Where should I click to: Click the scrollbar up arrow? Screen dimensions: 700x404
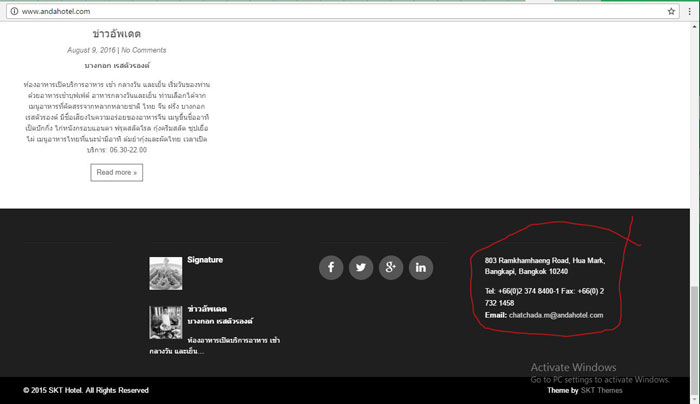[694, 27]
